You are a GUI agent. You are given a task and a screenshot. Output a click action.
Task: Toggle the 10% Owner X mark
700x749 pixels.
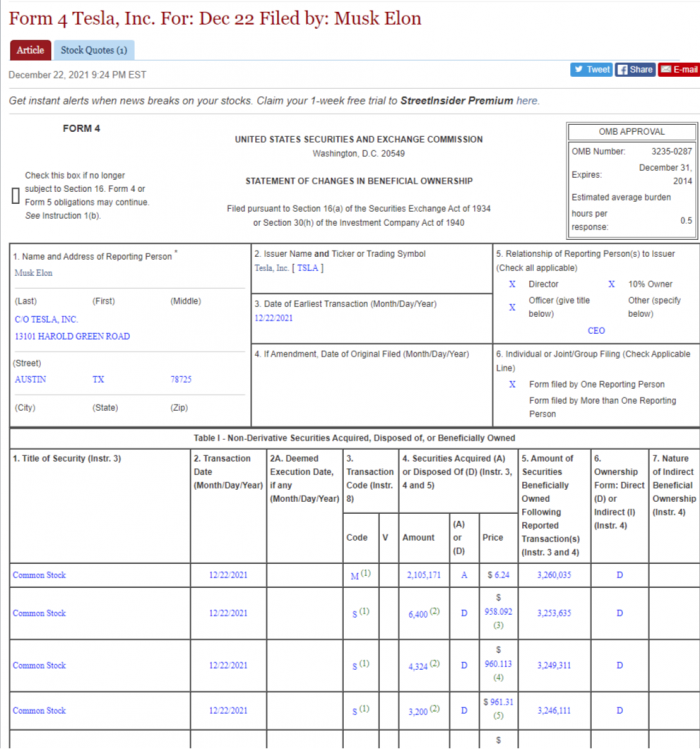tap(612, 284)
